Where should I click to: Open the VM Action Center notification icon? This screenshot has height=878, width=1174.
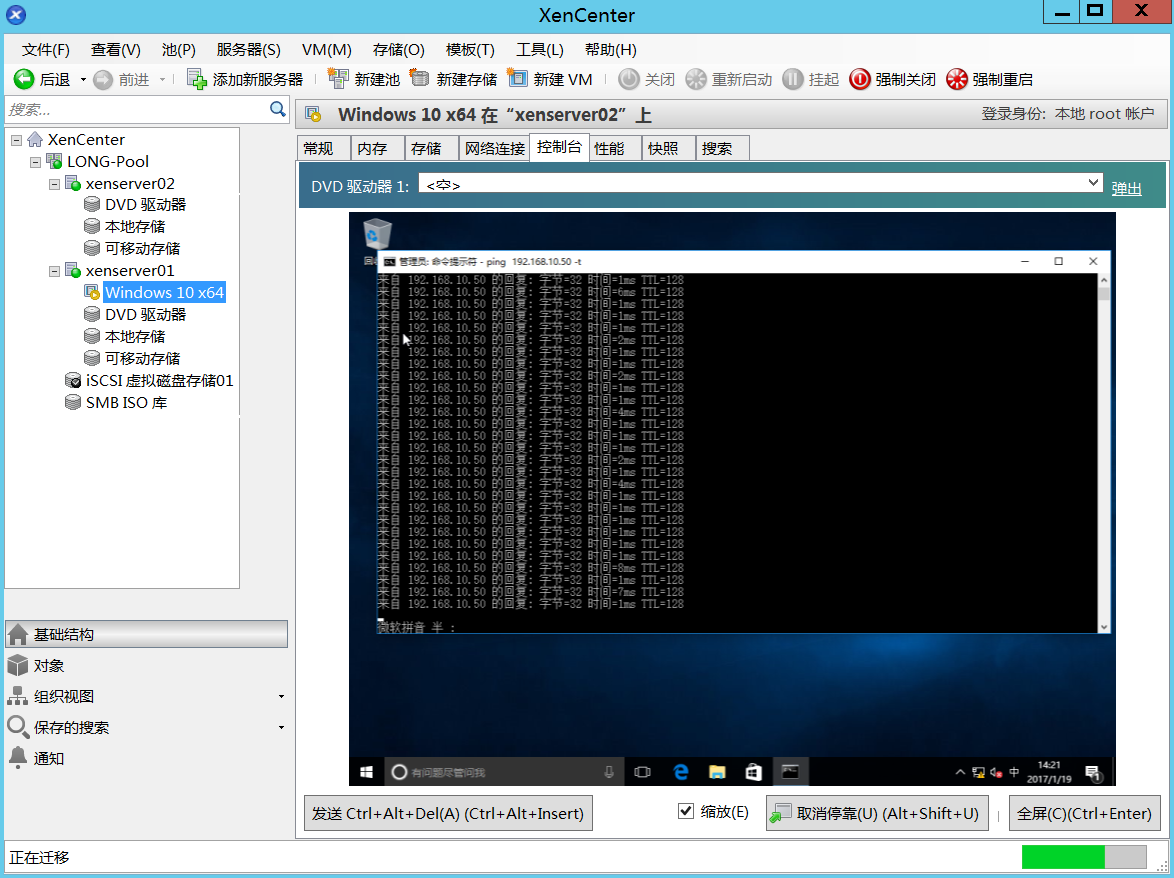pos(1092,773)
